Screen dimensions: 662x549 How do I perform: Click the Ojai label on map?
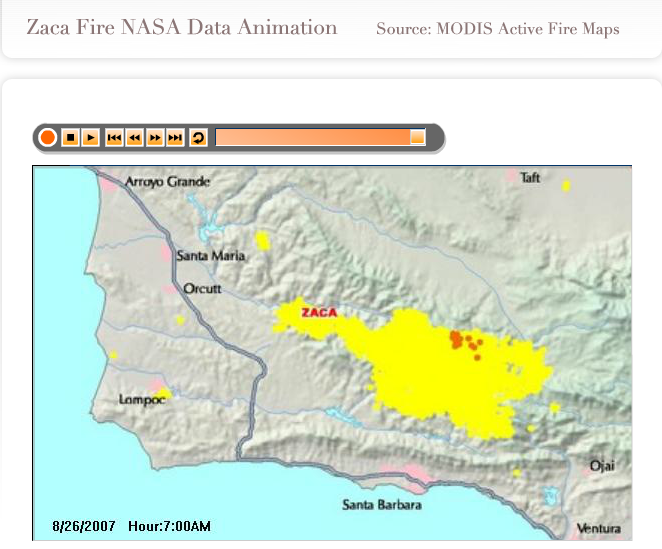click(602, 466)
